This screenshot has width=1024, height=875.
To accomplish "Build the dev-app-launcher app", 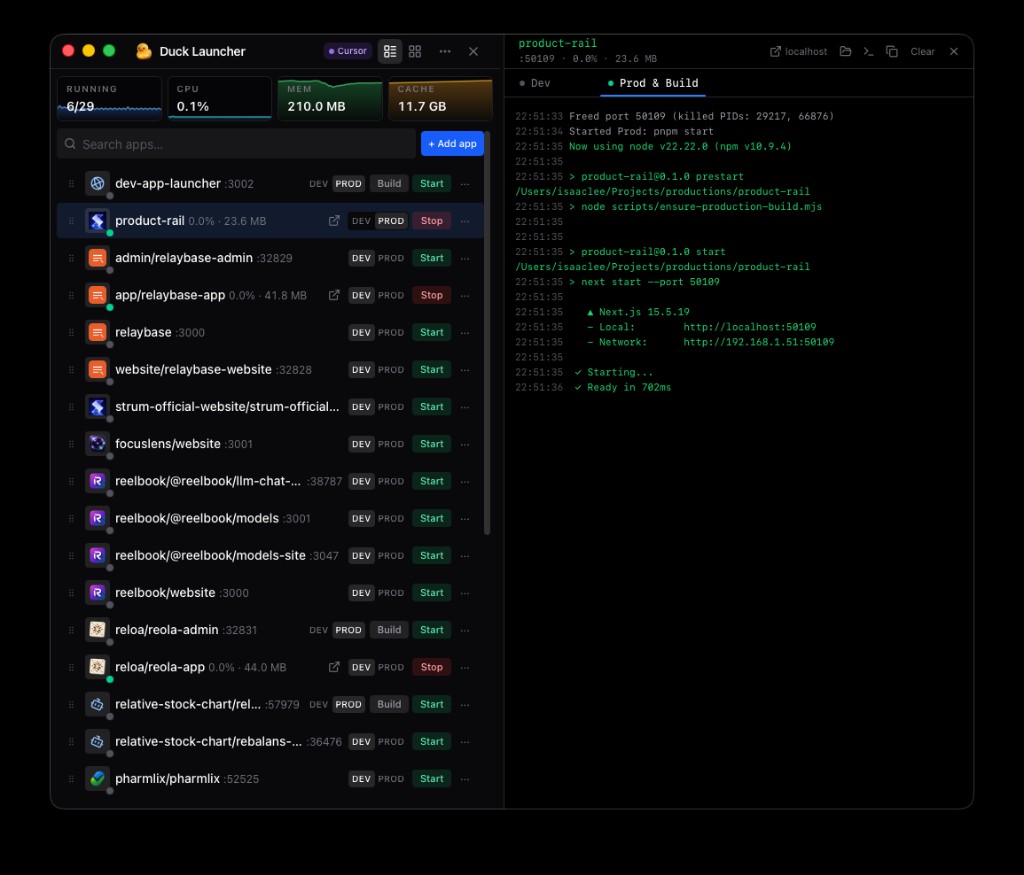I will pyautogui.click(x=389, y=183).
